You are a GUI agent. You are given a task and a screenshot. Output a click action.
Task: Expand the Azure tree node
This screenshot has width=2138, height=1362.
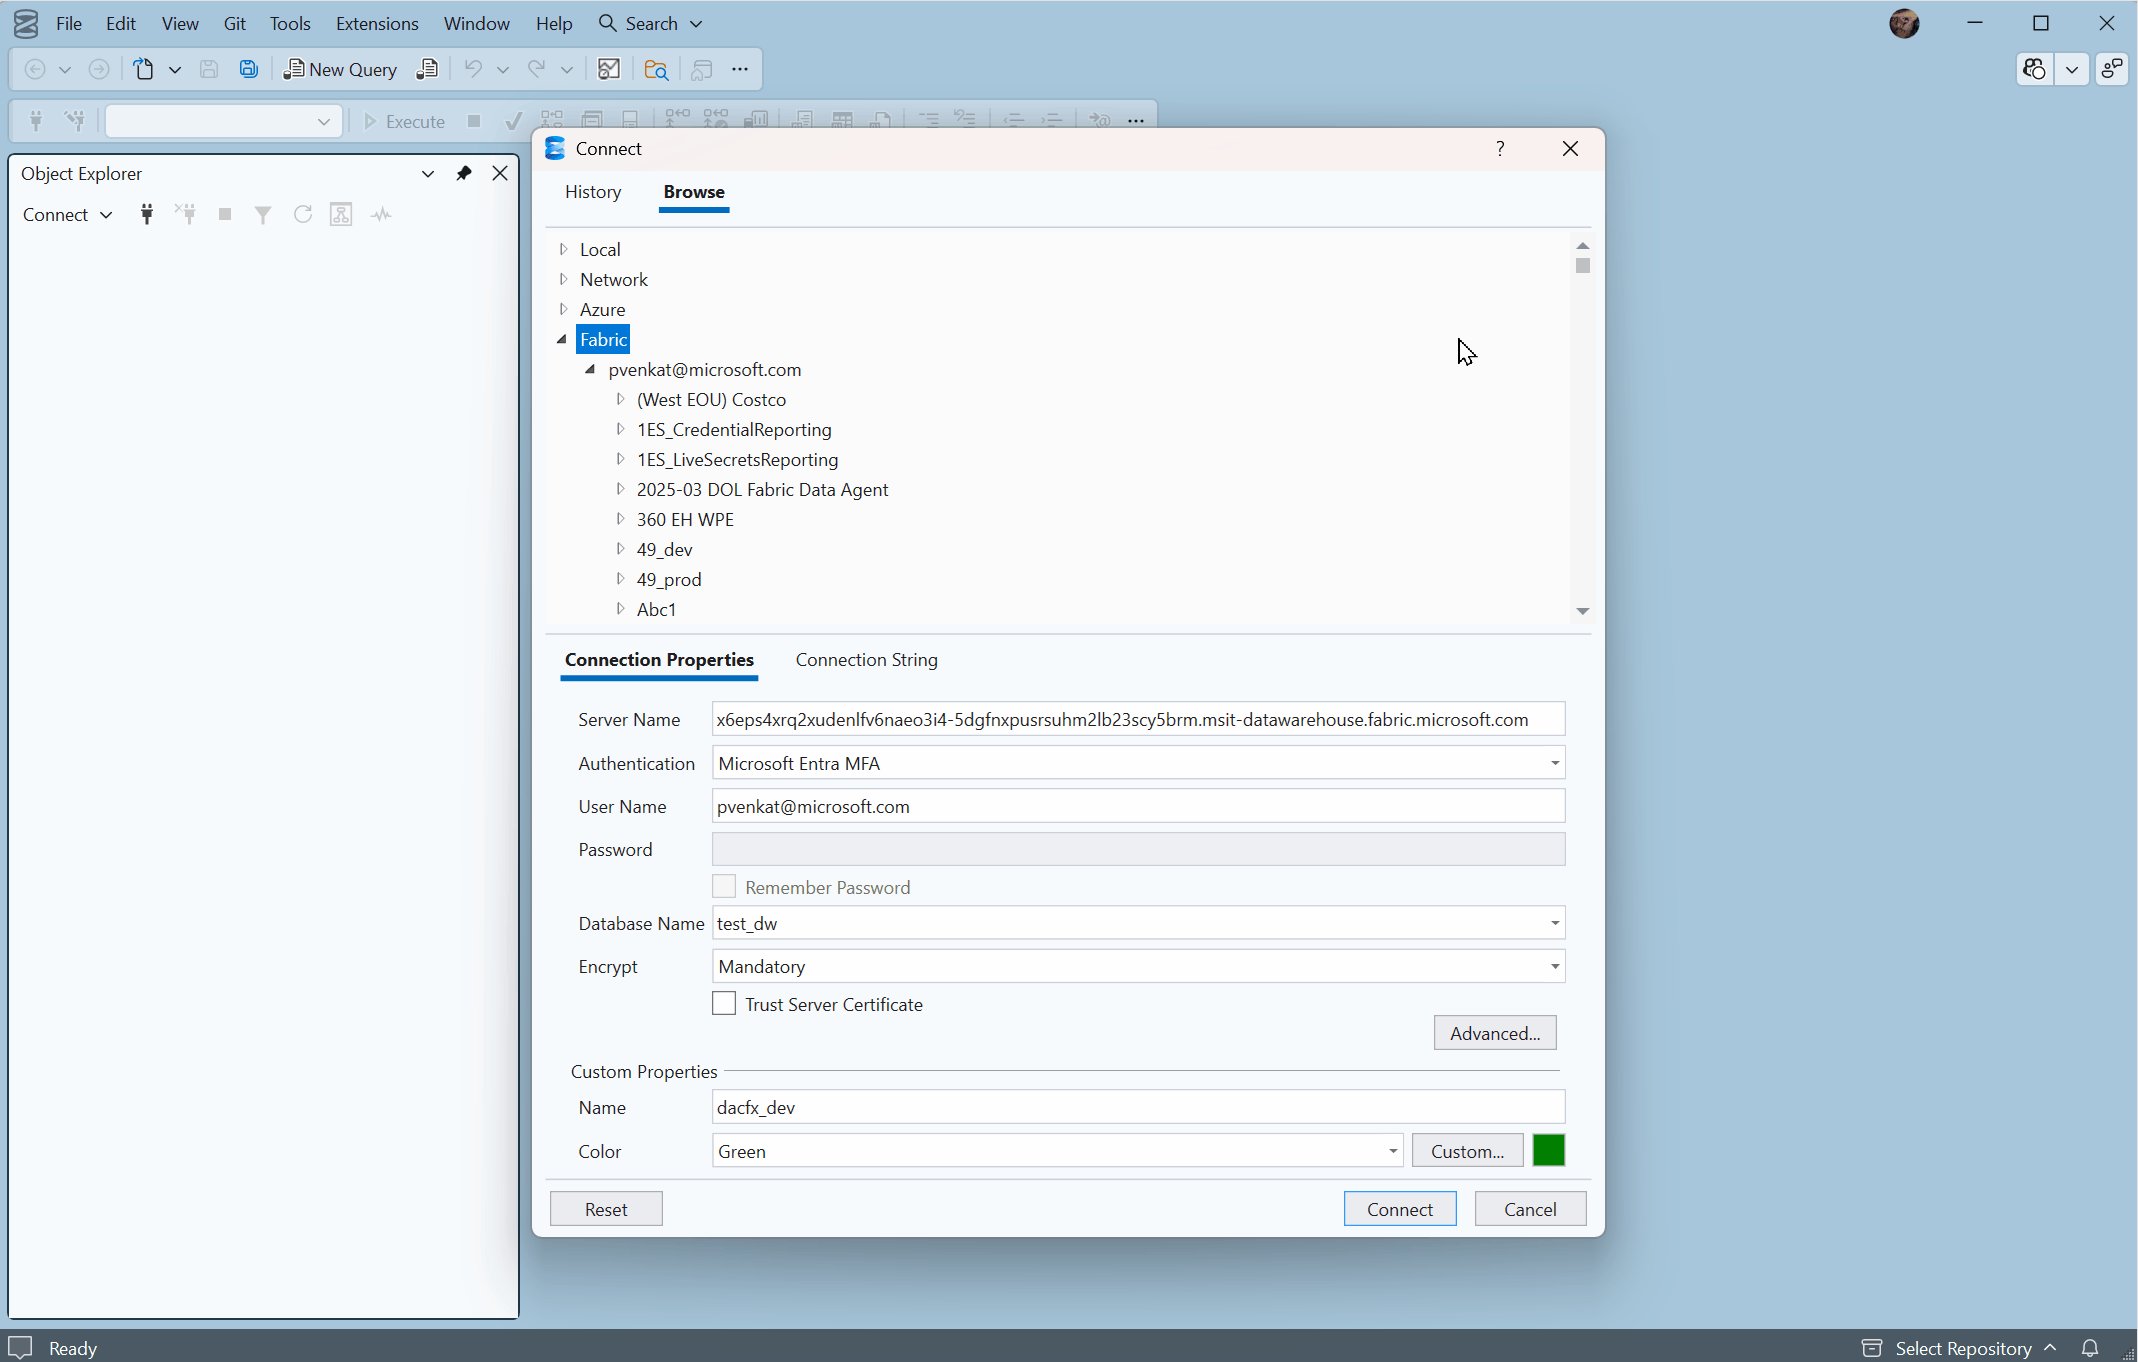click(x=563, y=309)
